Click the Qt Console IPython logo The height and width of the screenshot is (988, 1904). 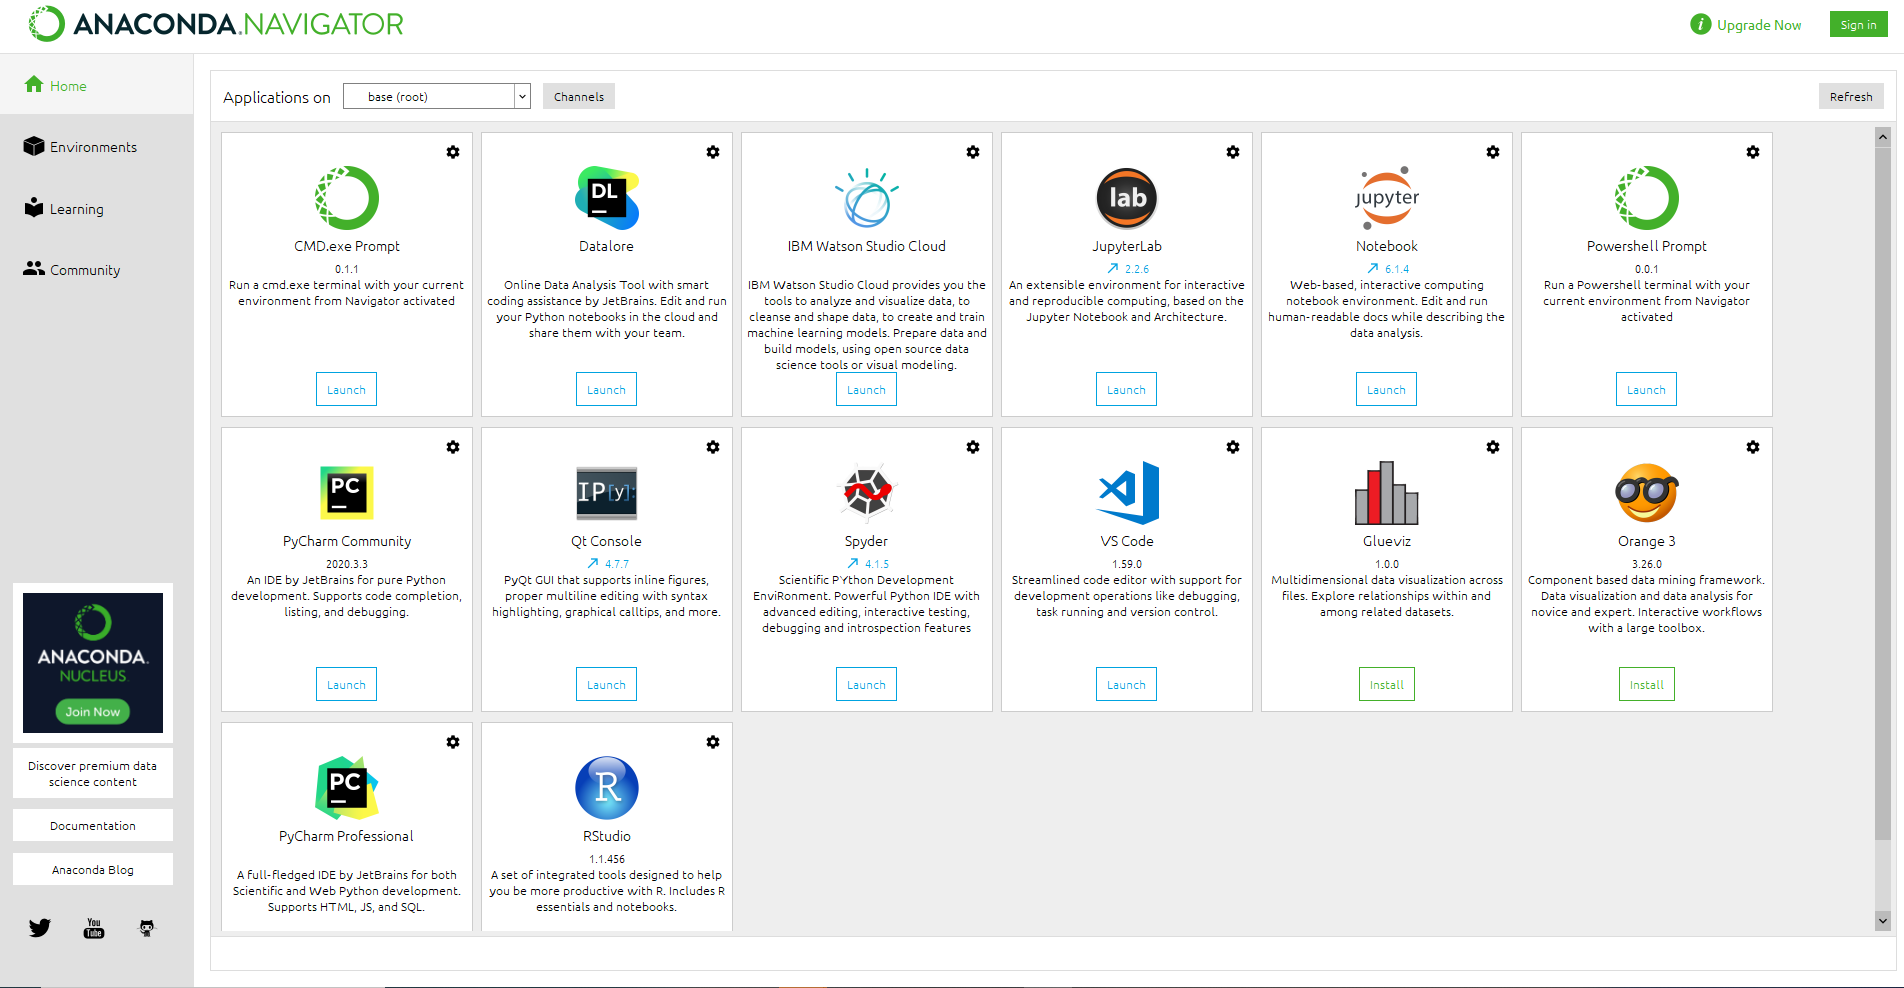pos(607,493)
